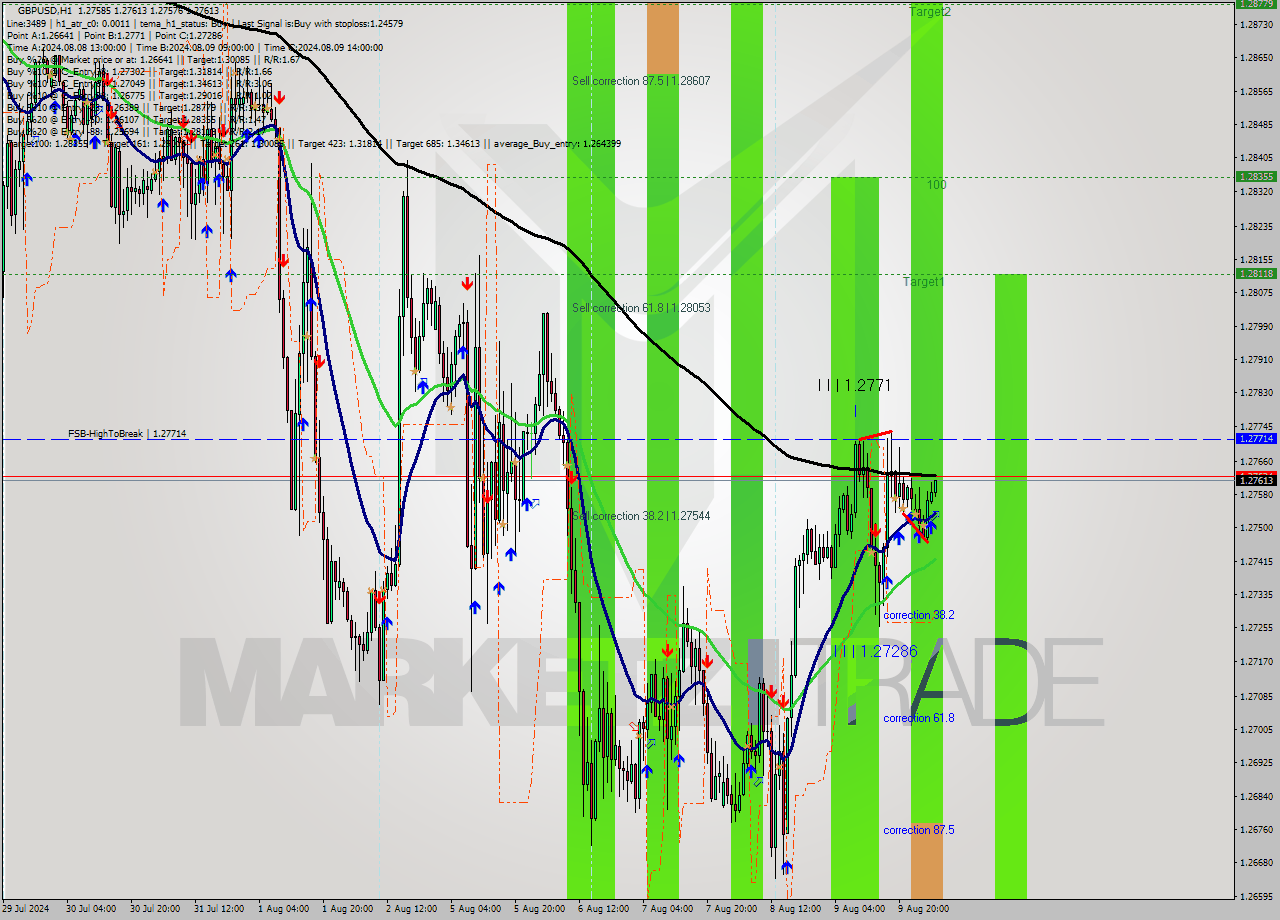Click the 'FSB-HighToBreak | 1.27714' line label
This screenshot has width=1280, height=920.
pos(127,434)
